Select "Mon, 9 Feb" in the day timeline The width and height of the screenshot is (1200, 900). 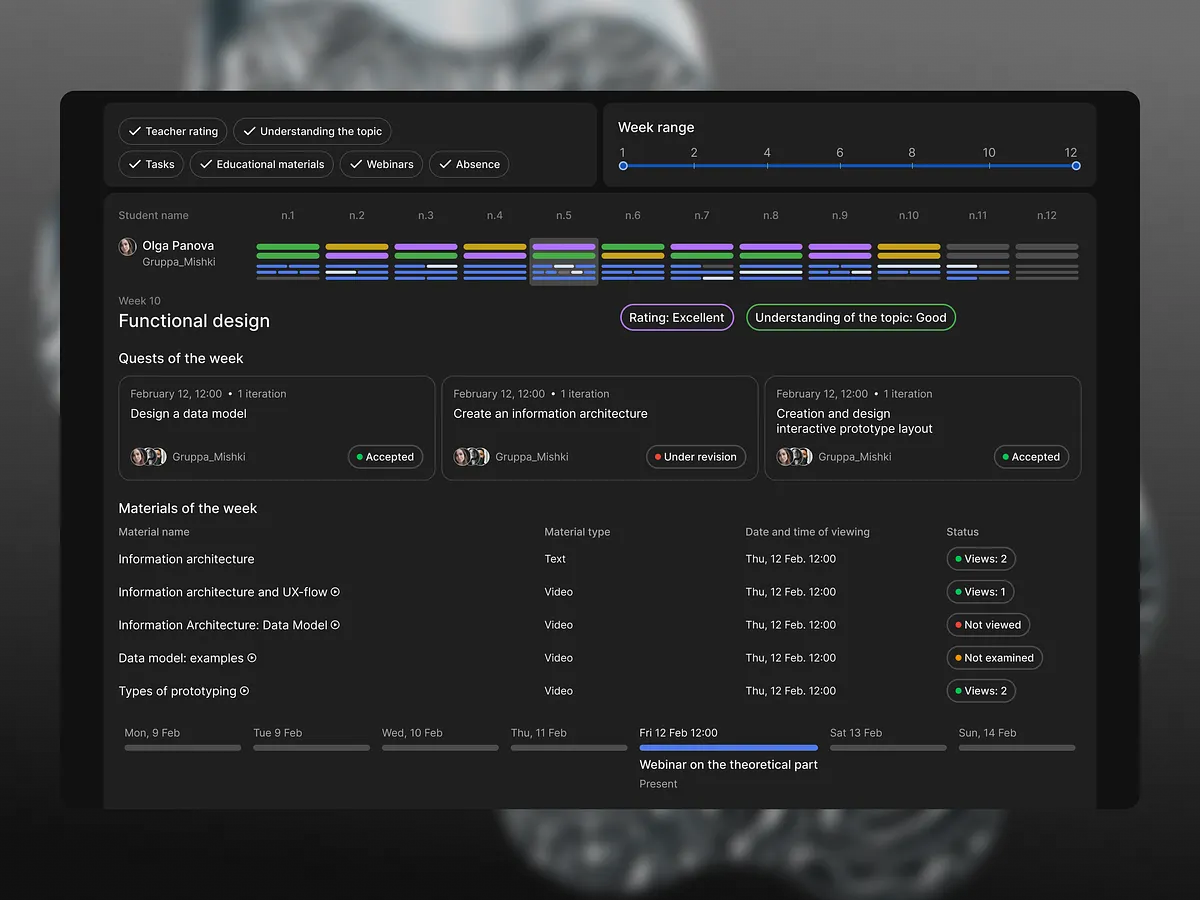point(150,732)
